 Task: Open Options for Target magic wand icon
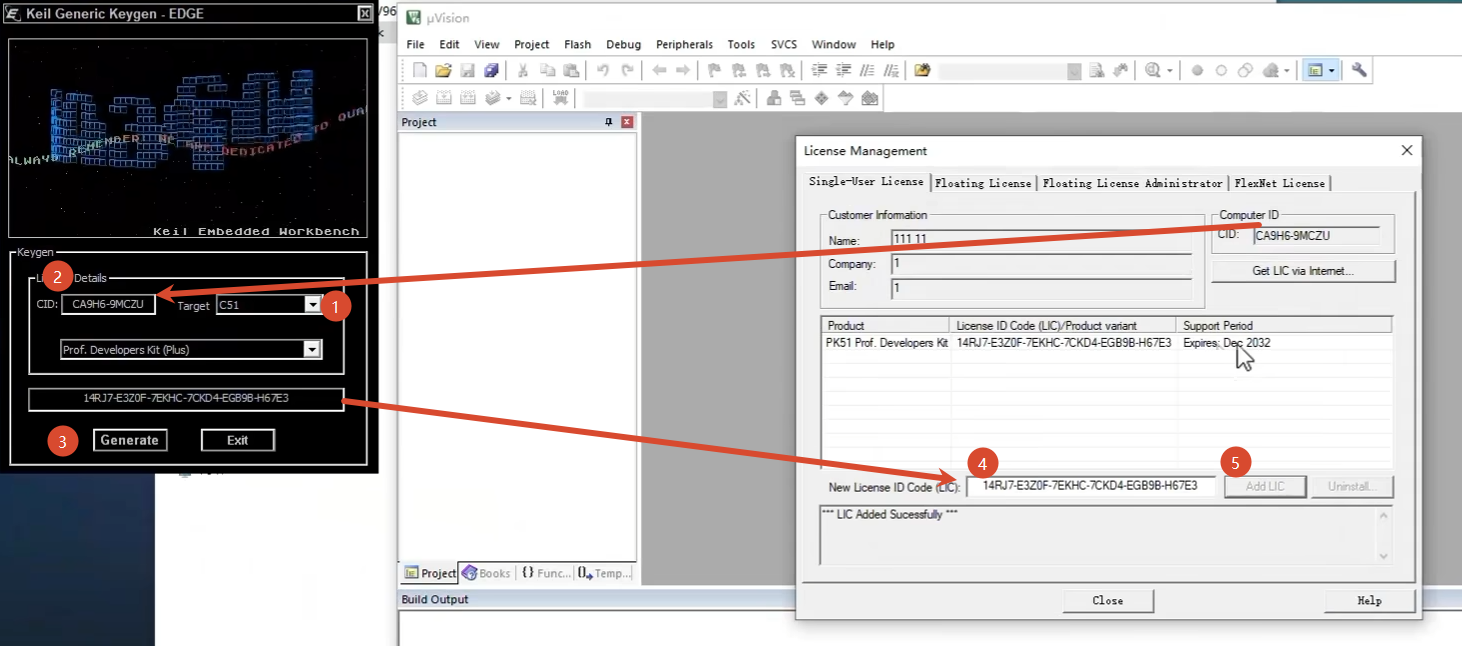pyautogui.click(x=742, y=98)
